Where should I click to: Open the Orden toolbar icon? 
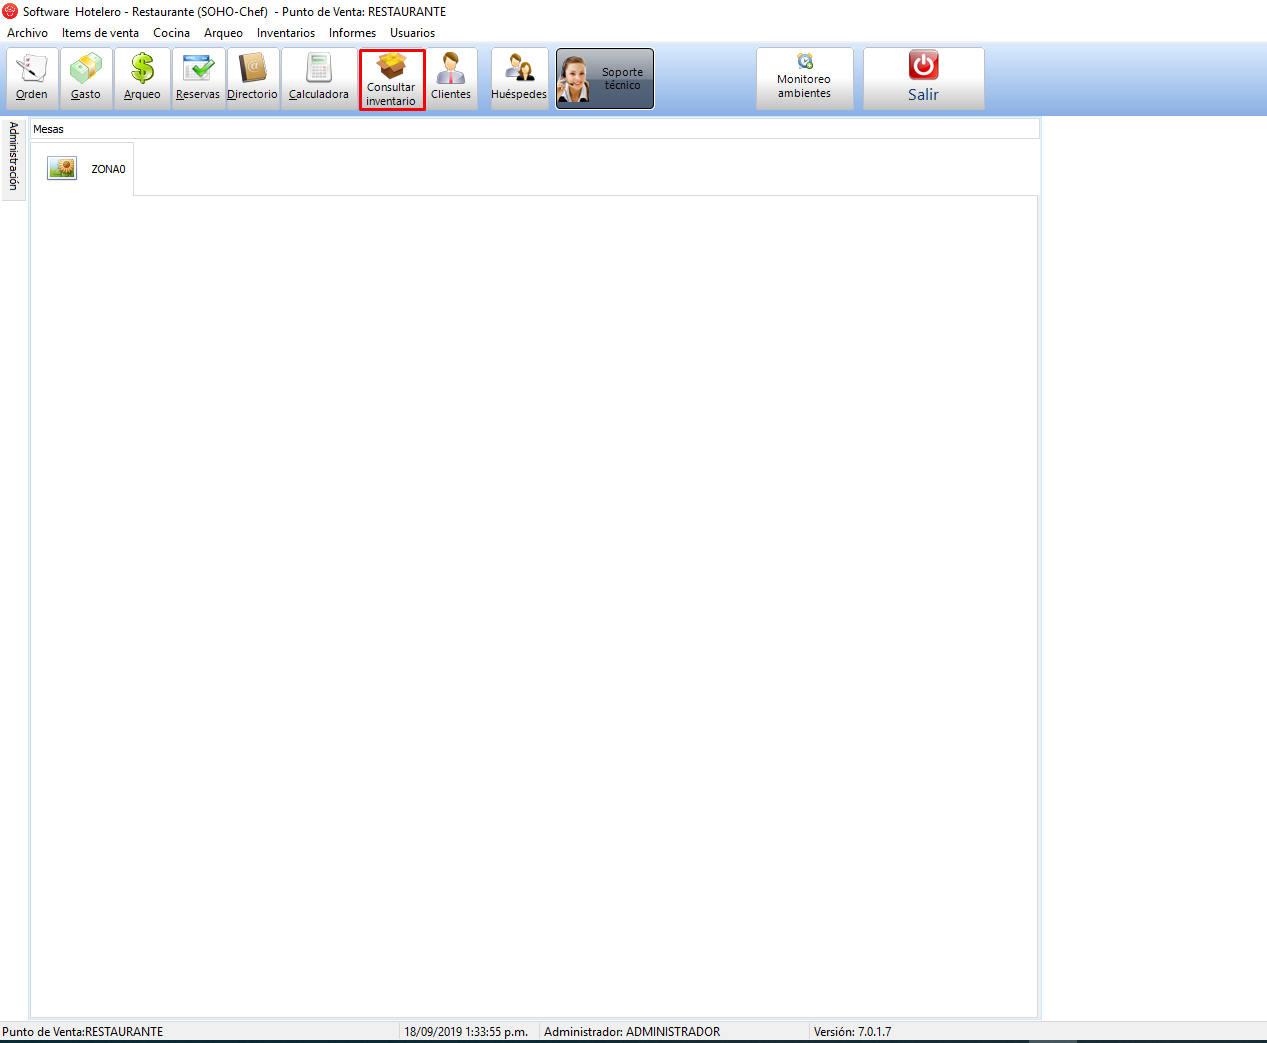point(32,78)
